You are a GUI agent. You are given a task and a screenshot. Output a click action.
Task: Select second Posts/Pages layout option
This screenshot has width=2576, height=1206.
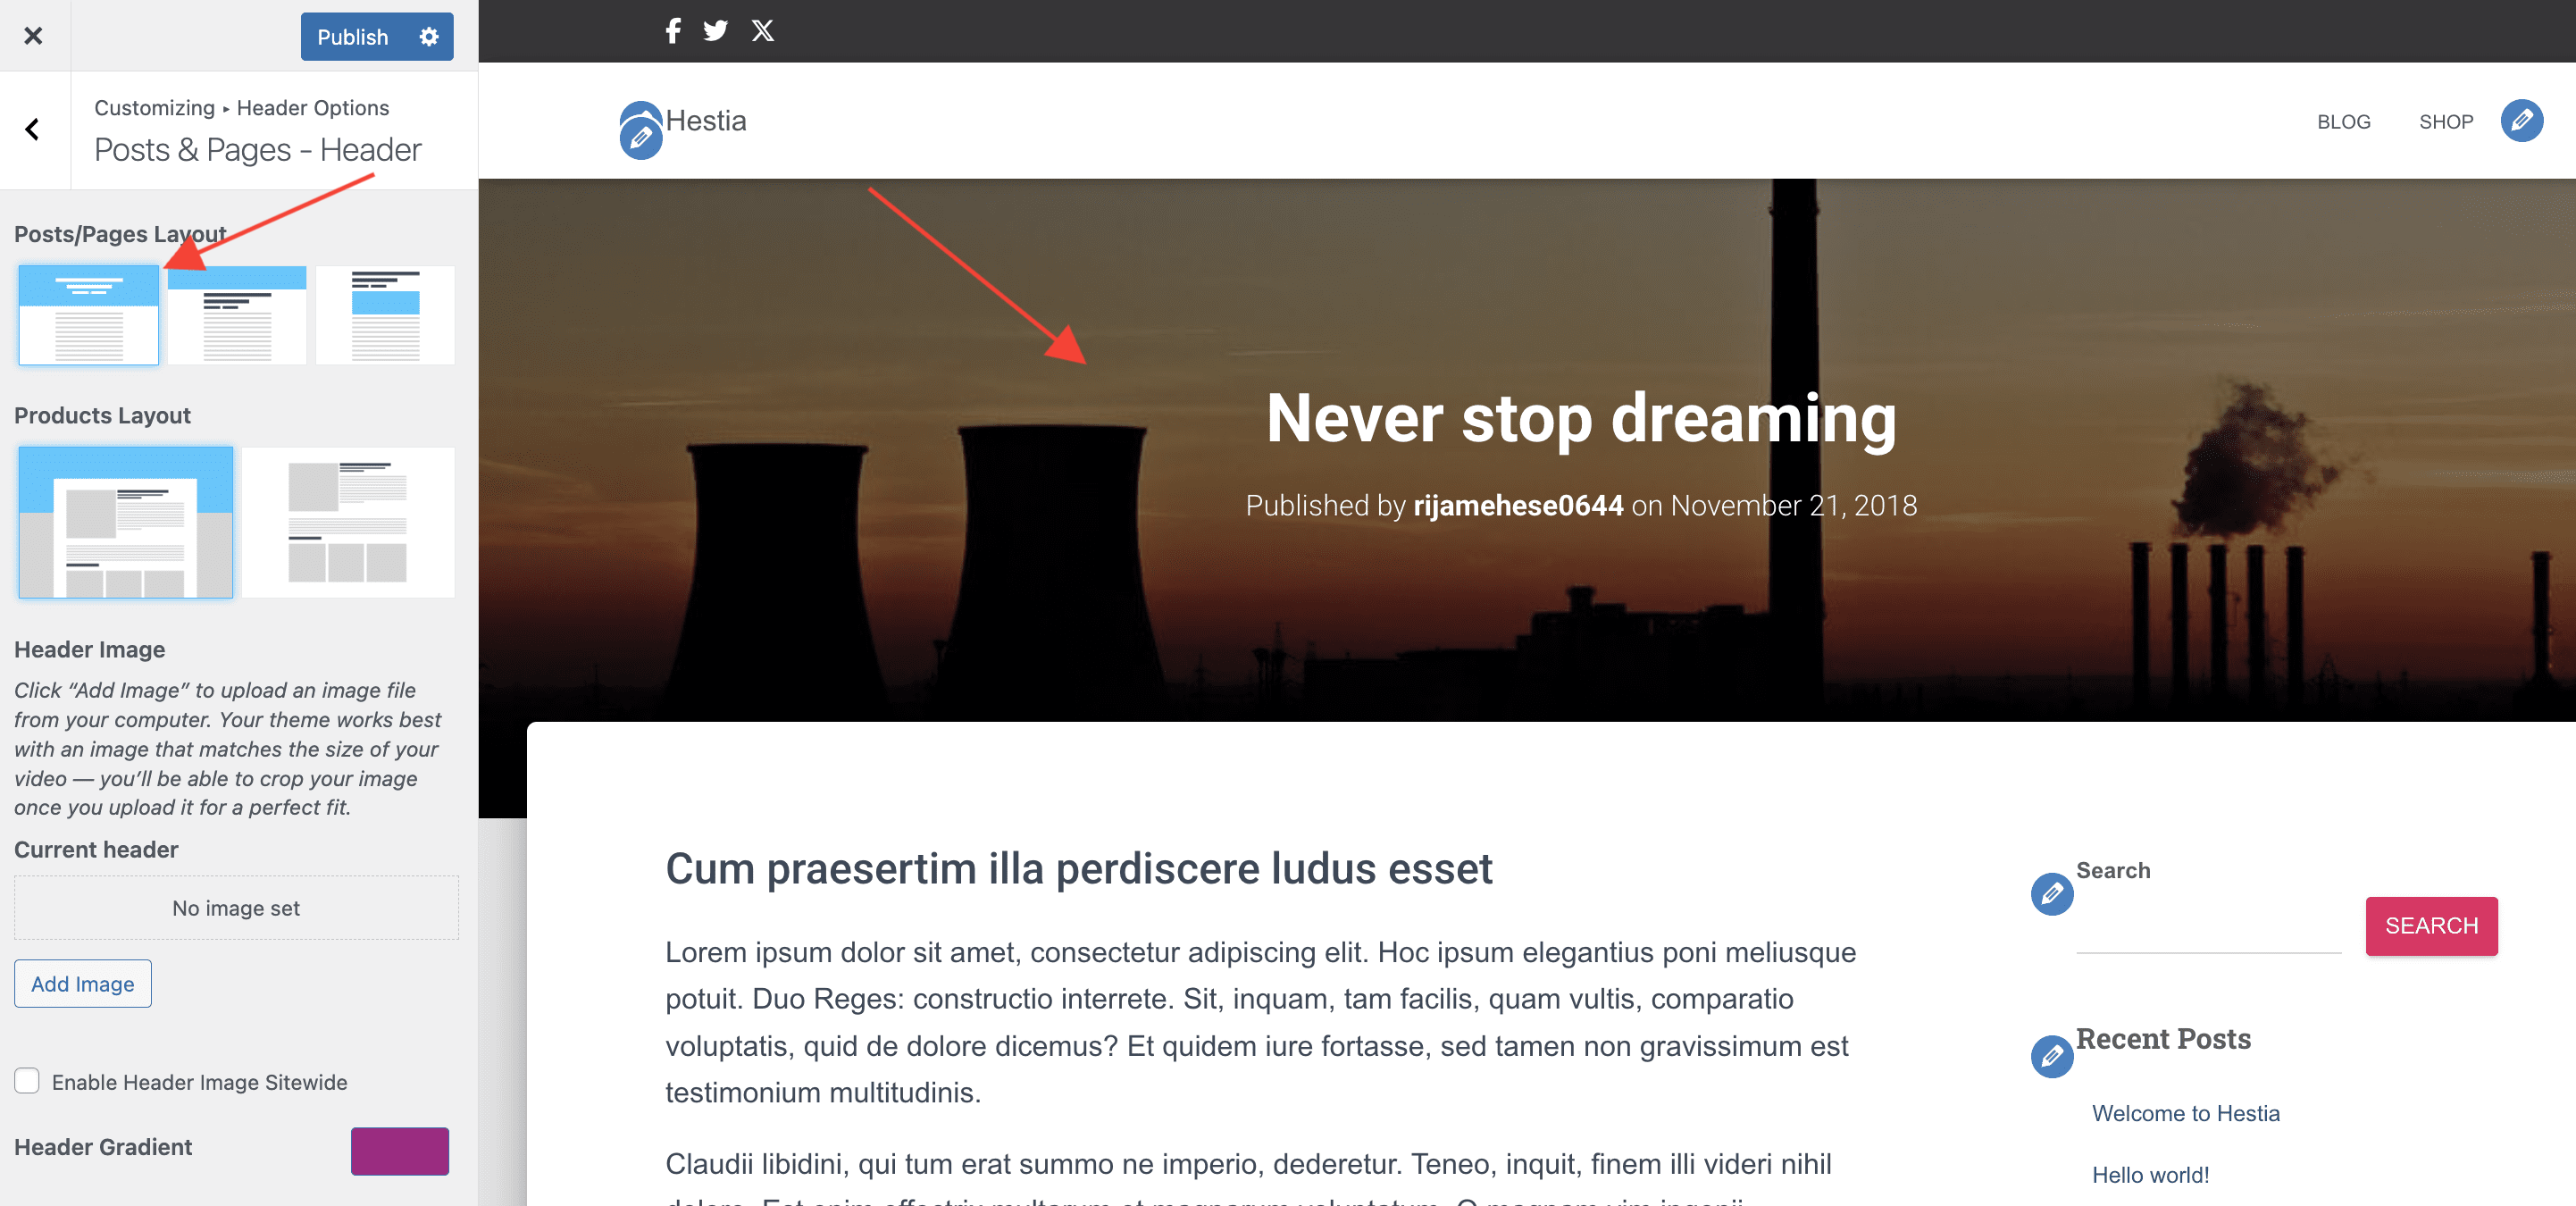click(237, 315)
